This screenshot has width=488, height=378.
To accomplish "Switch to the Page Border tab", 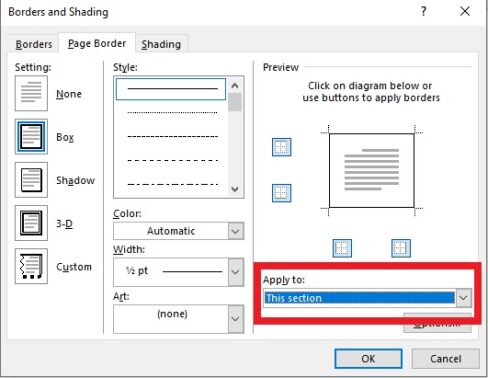I will 97,43.
